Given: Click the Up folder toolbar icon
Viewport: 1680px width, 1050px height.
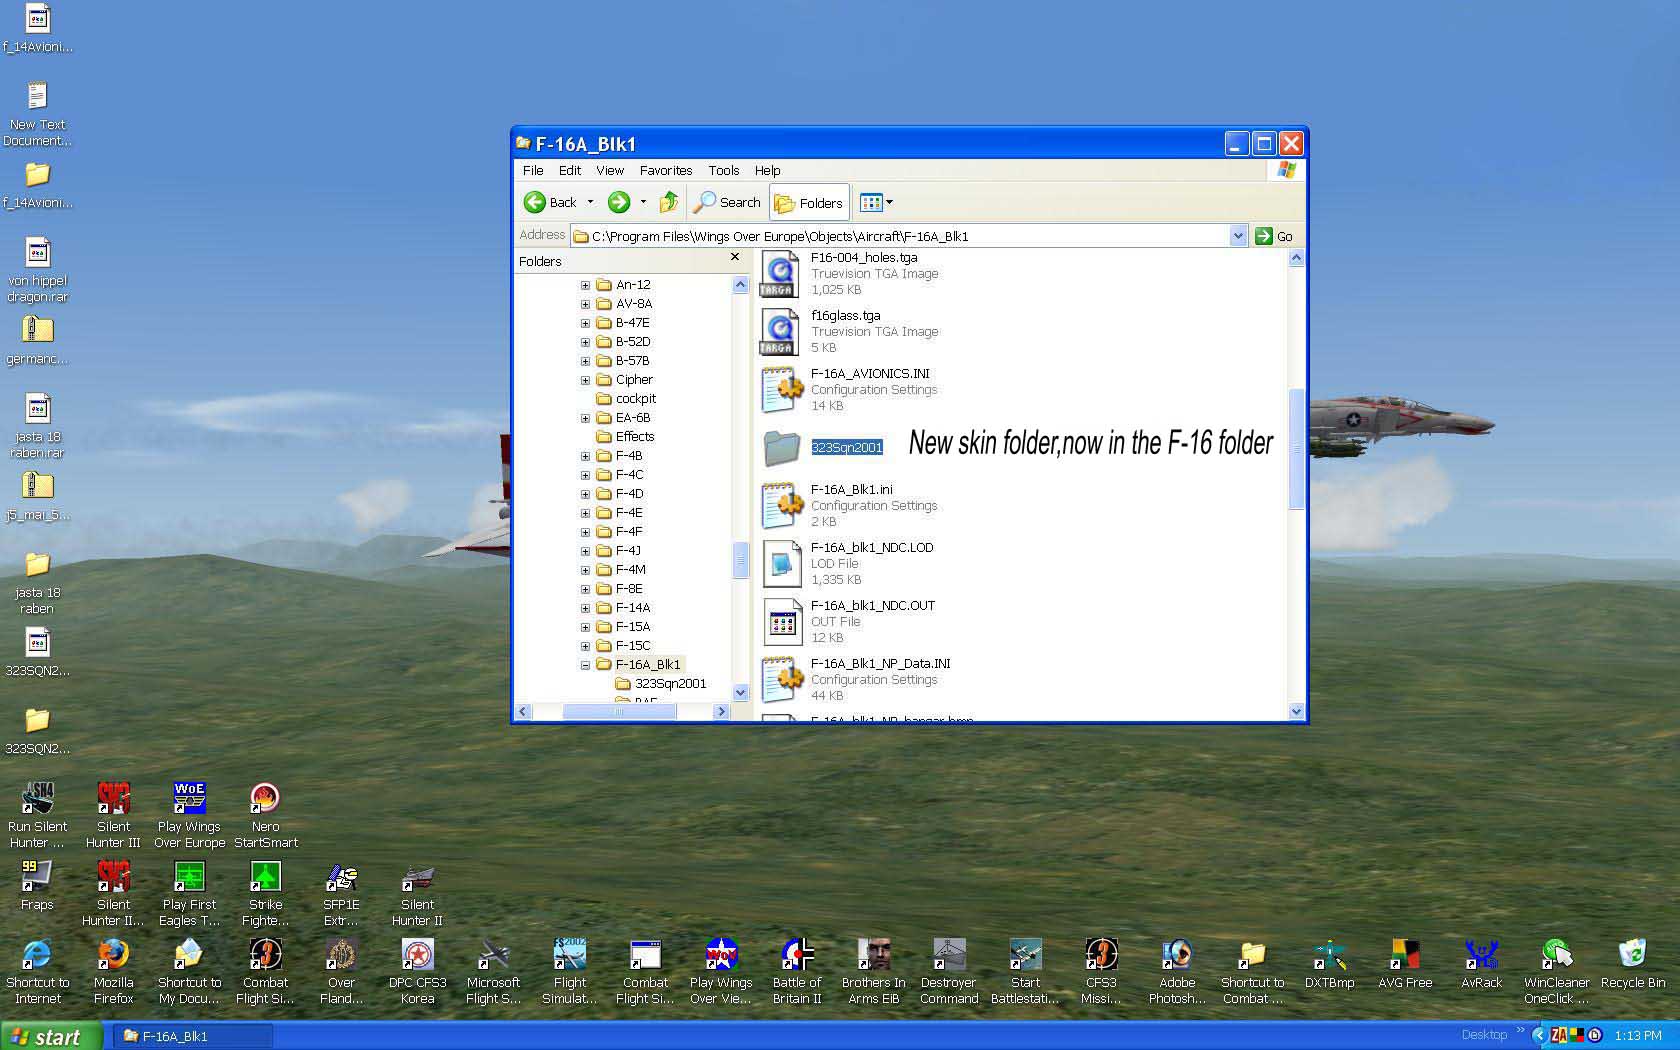Looking at the screenshot, I should pos(669,202).
